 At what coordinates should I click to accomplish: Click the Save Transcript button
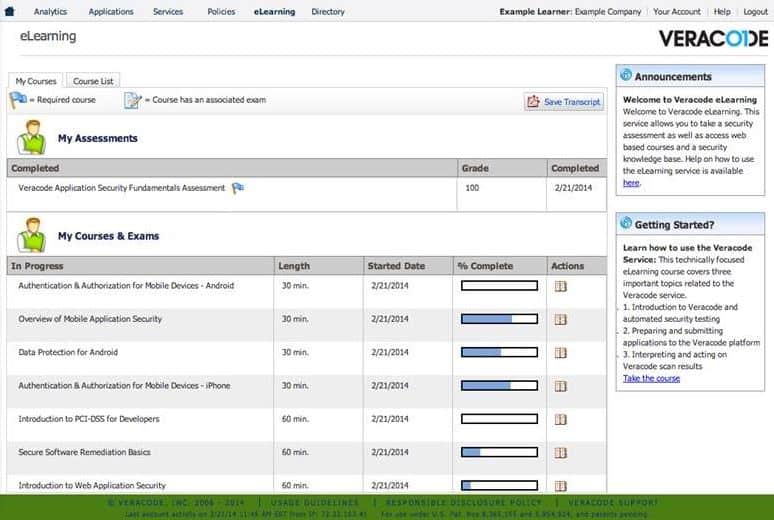[x=563, y=102]
